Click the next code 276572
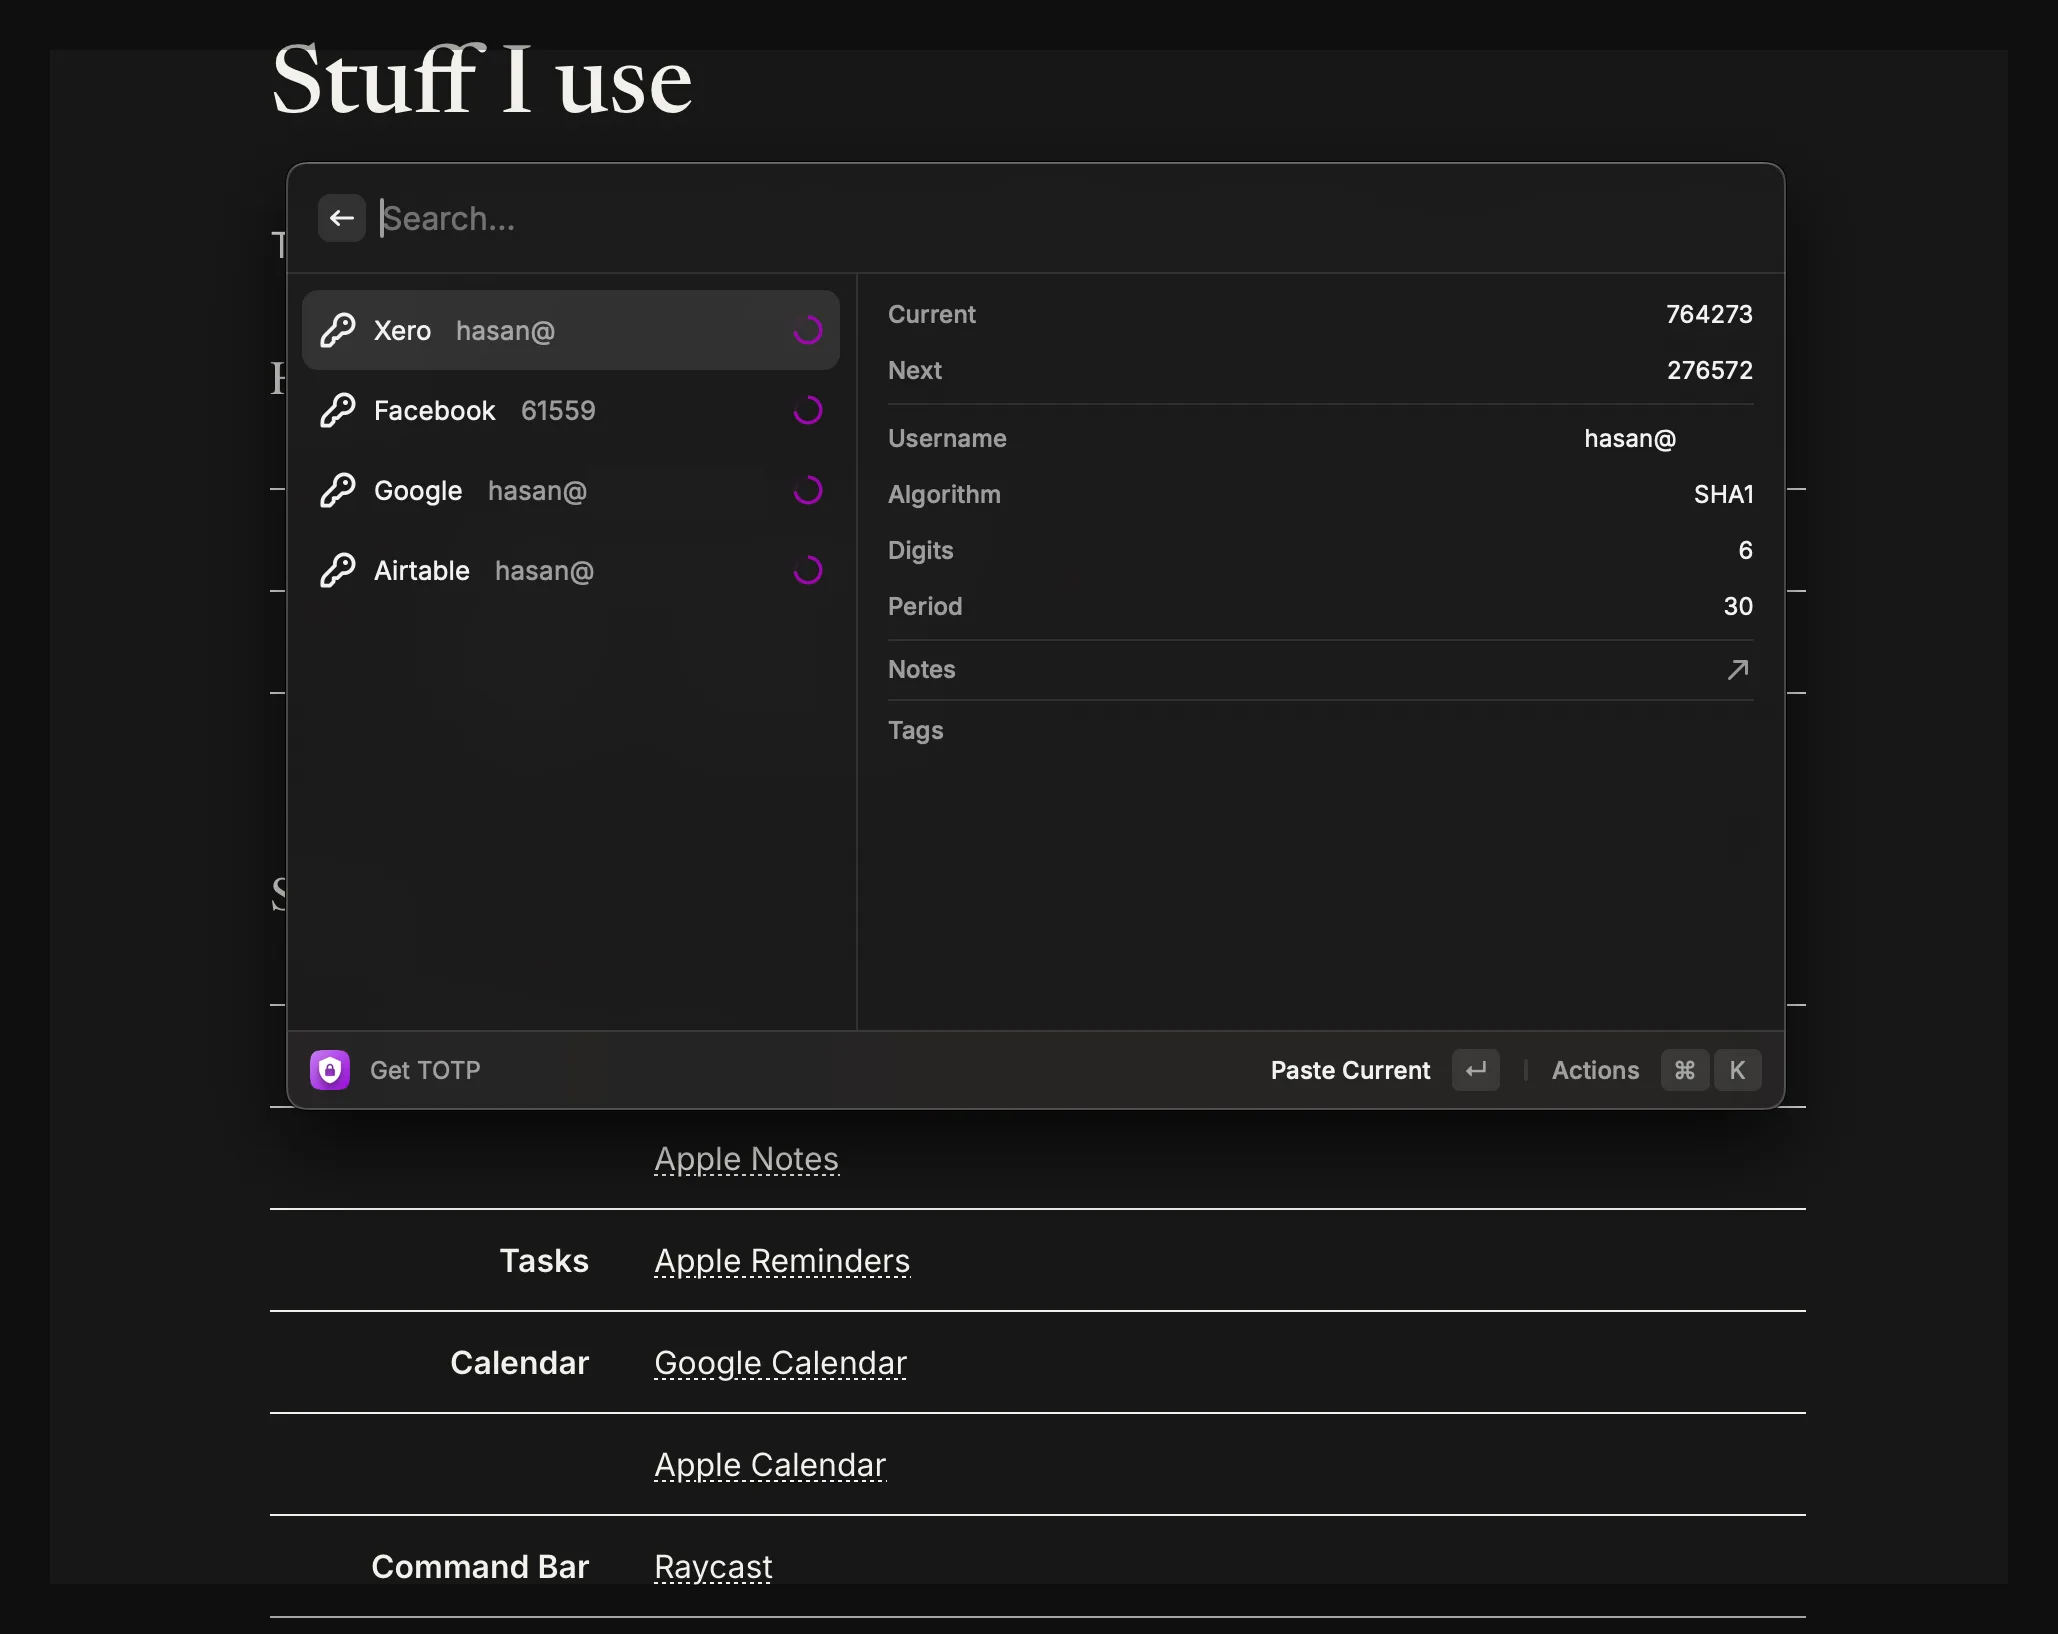 [x=1709, y=370]
